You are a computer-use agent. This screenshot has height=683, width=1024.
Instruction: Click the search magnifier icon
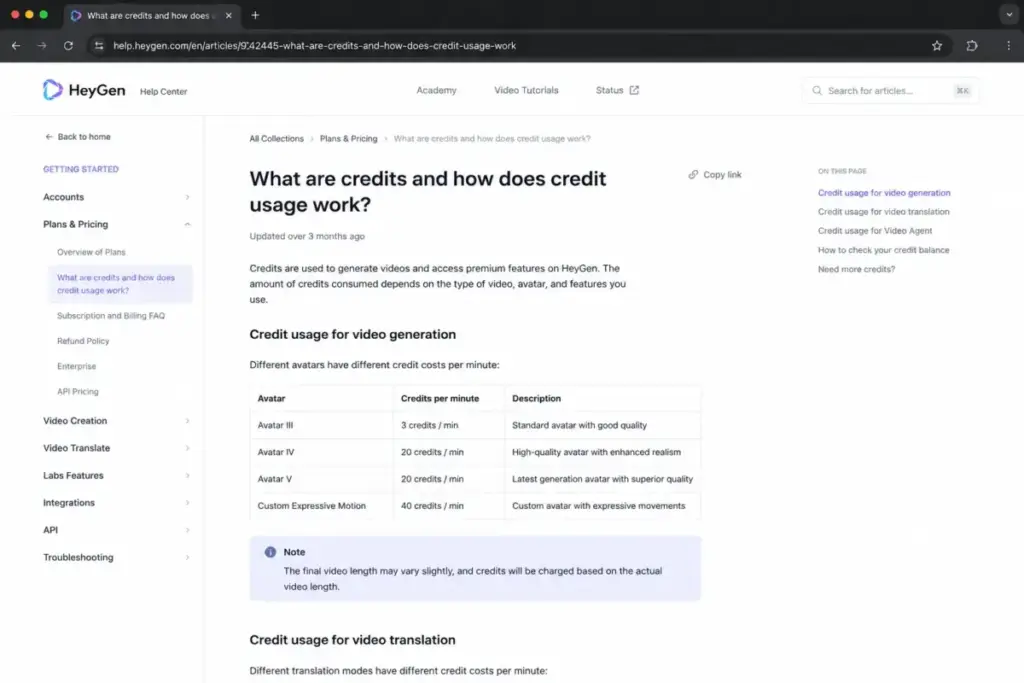tap(817, 91)
